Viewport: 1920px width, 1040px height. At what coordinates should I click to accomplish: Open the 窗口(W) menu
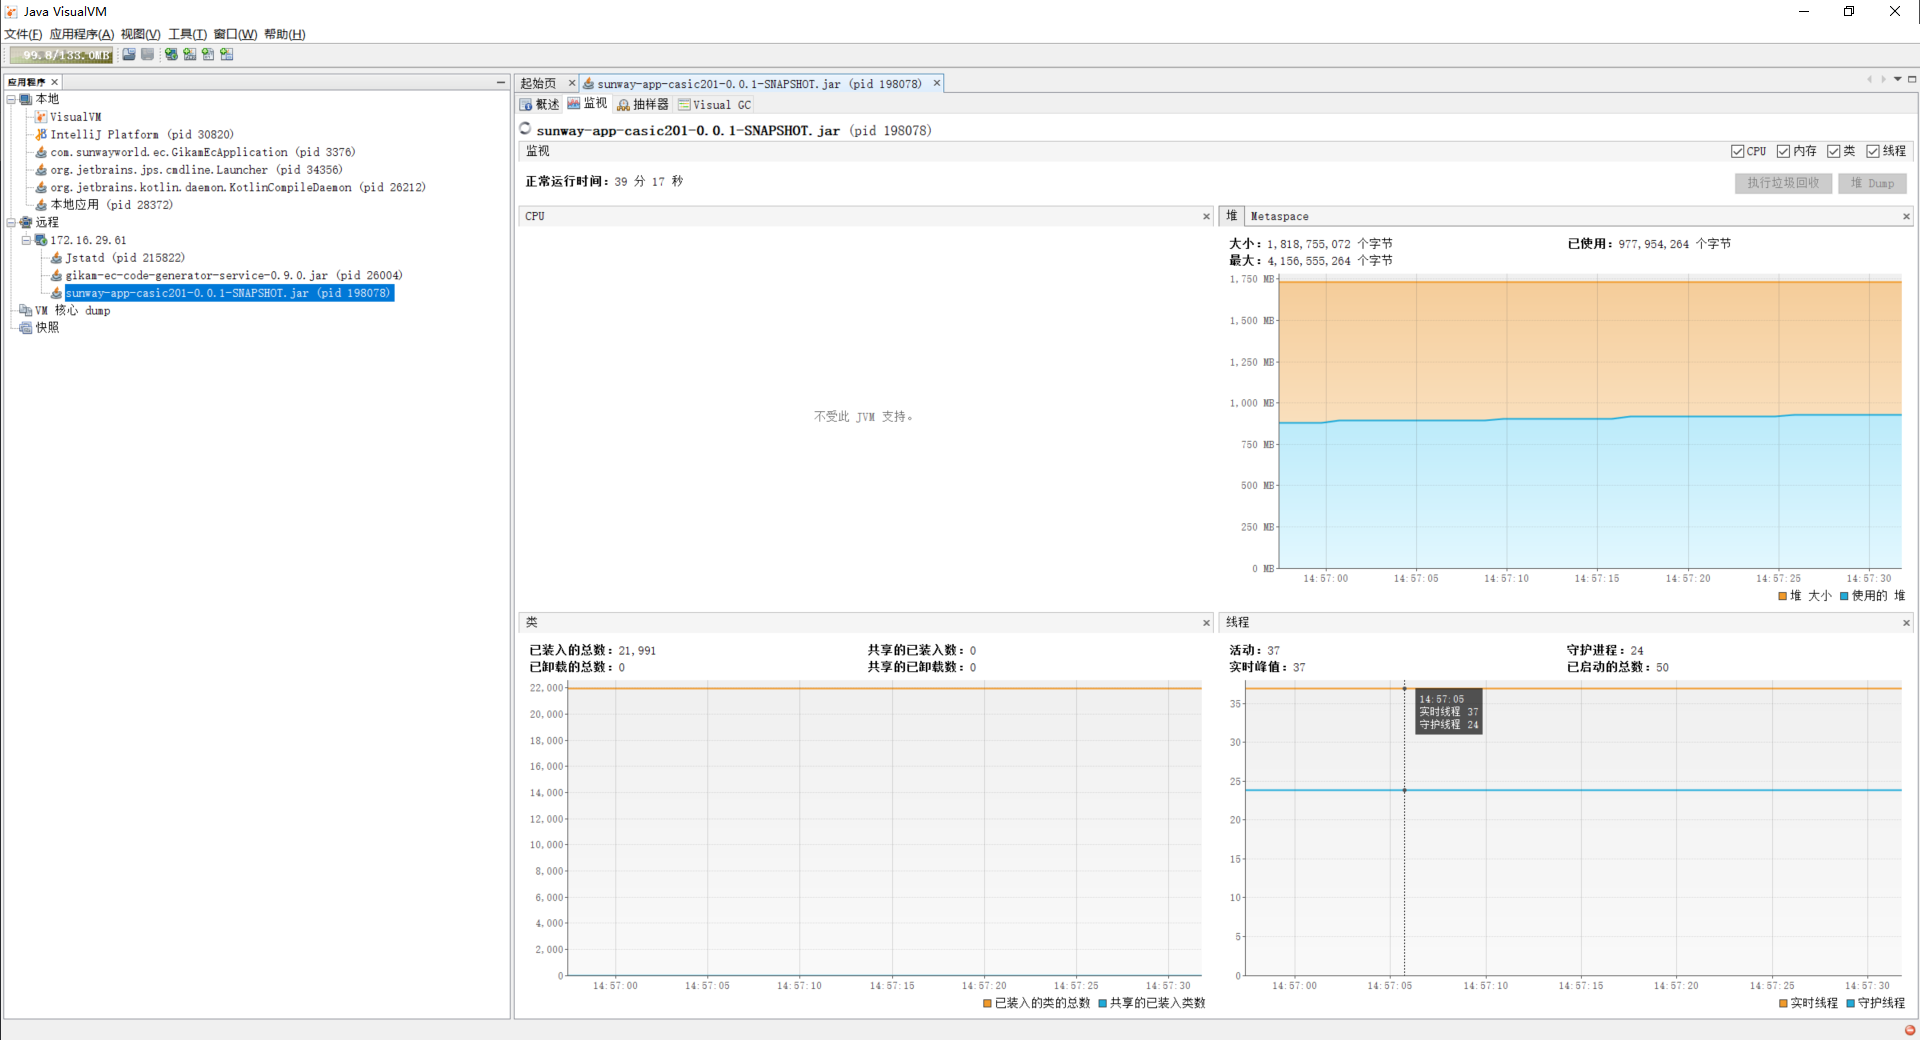click(235, 34)
